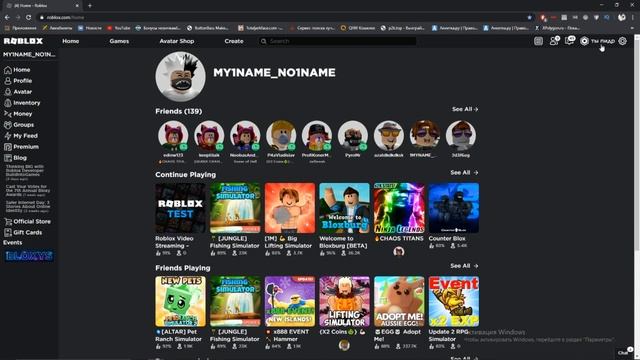Open Lifting Simulator thumbnail in Friends Playing
The width and height of the screenshot is (640, 360).
pos(344,301)
